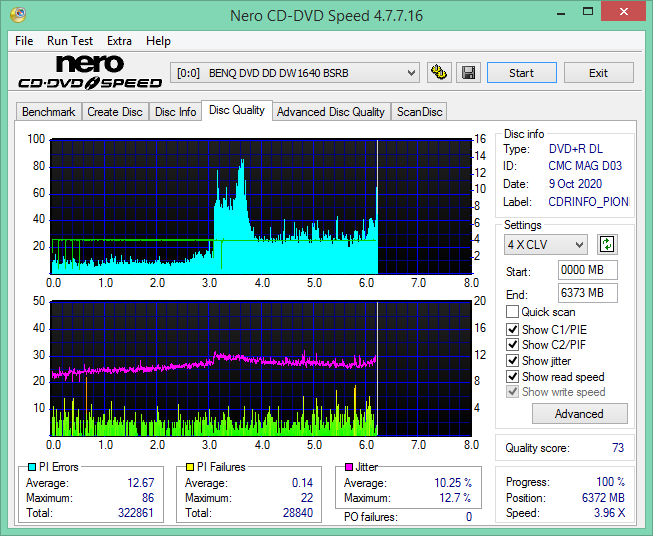
Task: Click the PI Errors average 12.67
Action: point(141,483)
